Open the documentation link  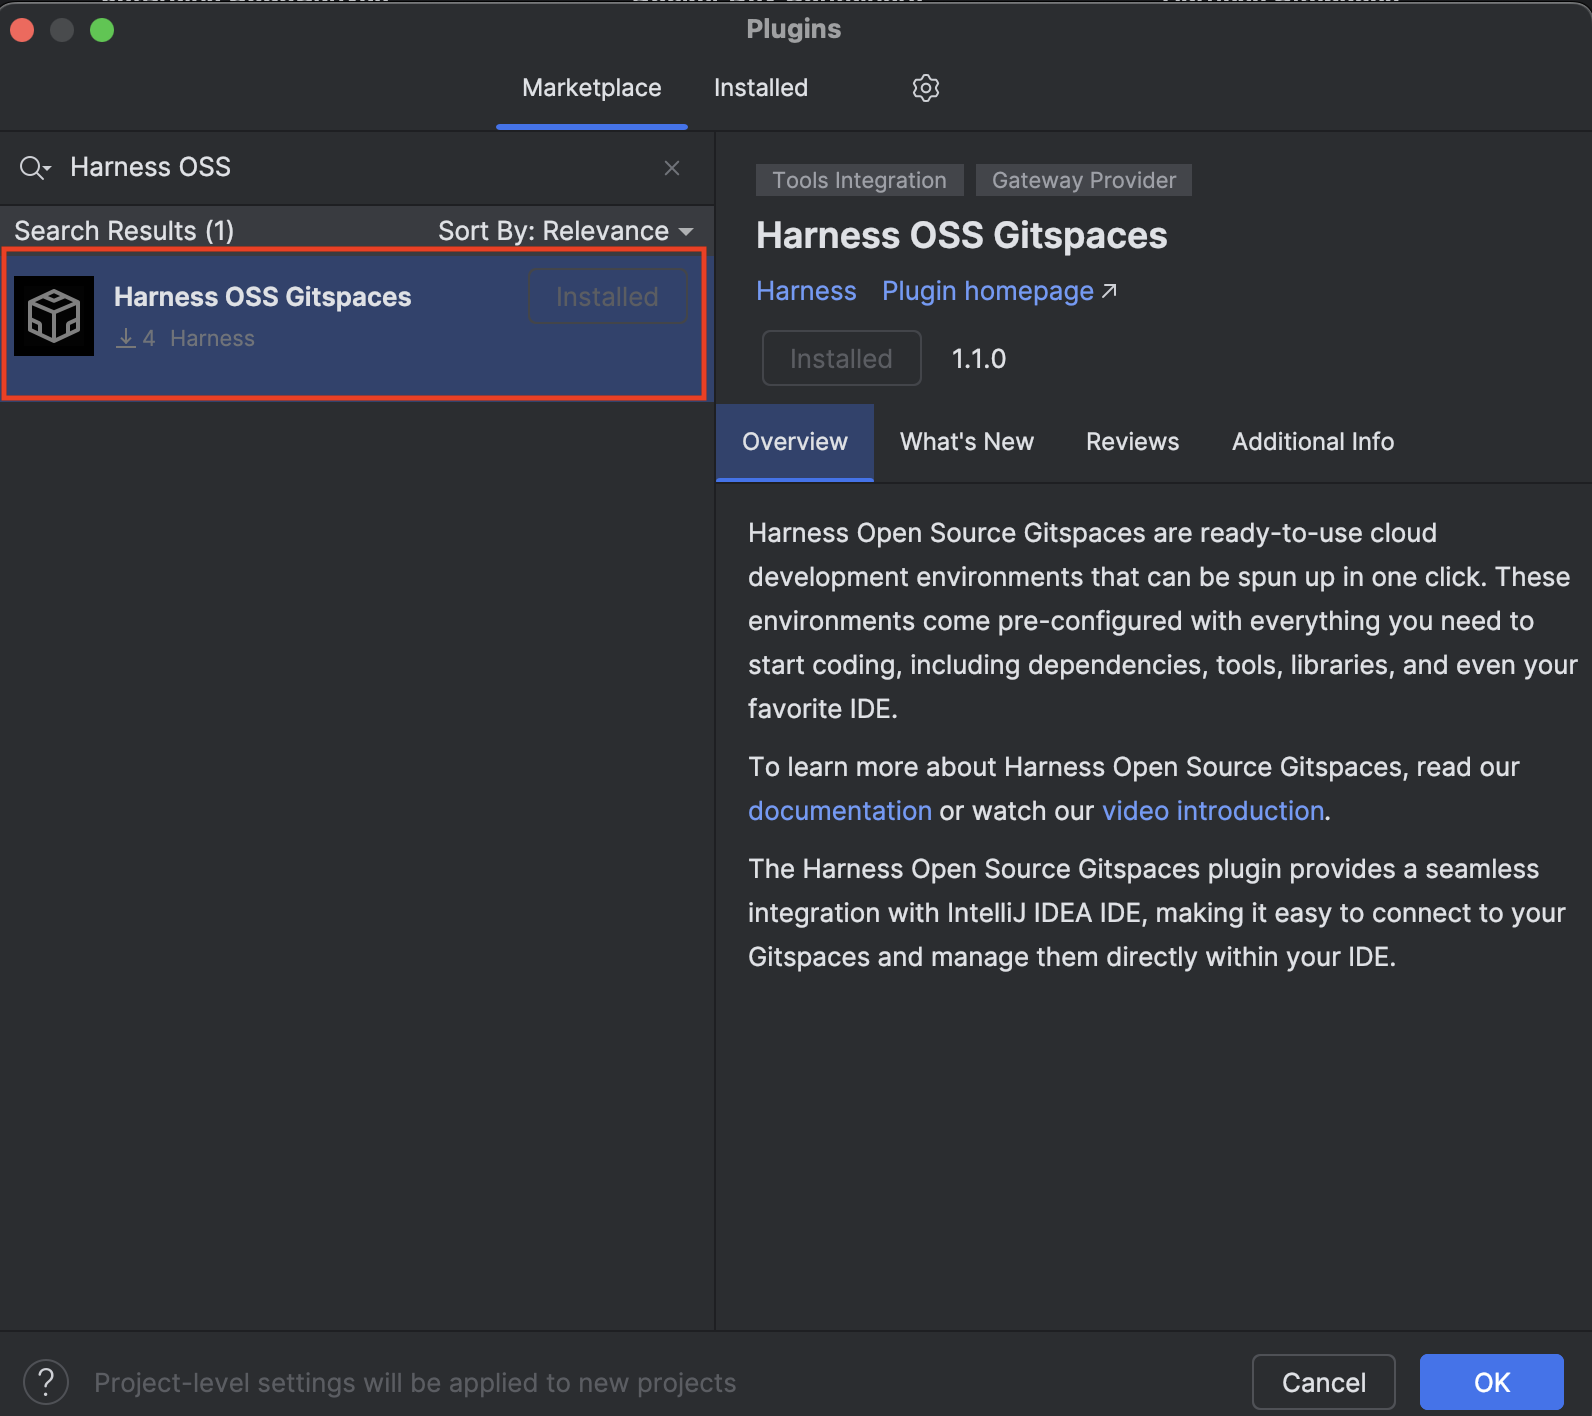point(839,811)
